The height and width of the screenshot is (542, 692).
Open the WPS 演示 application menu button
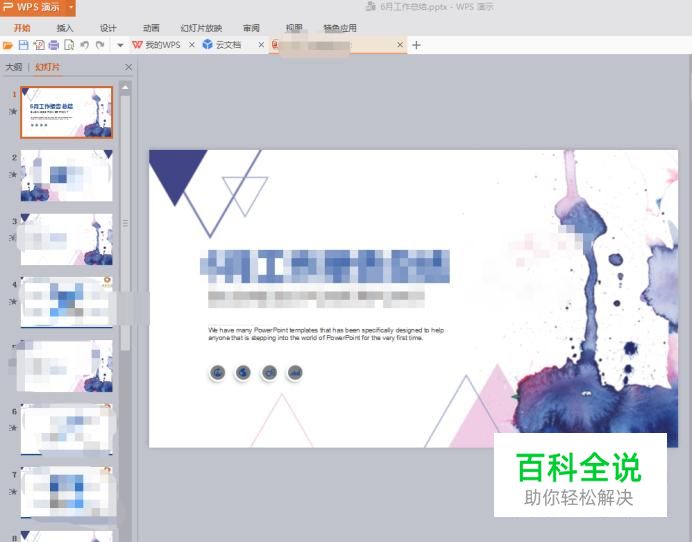[x=32, y=7]
